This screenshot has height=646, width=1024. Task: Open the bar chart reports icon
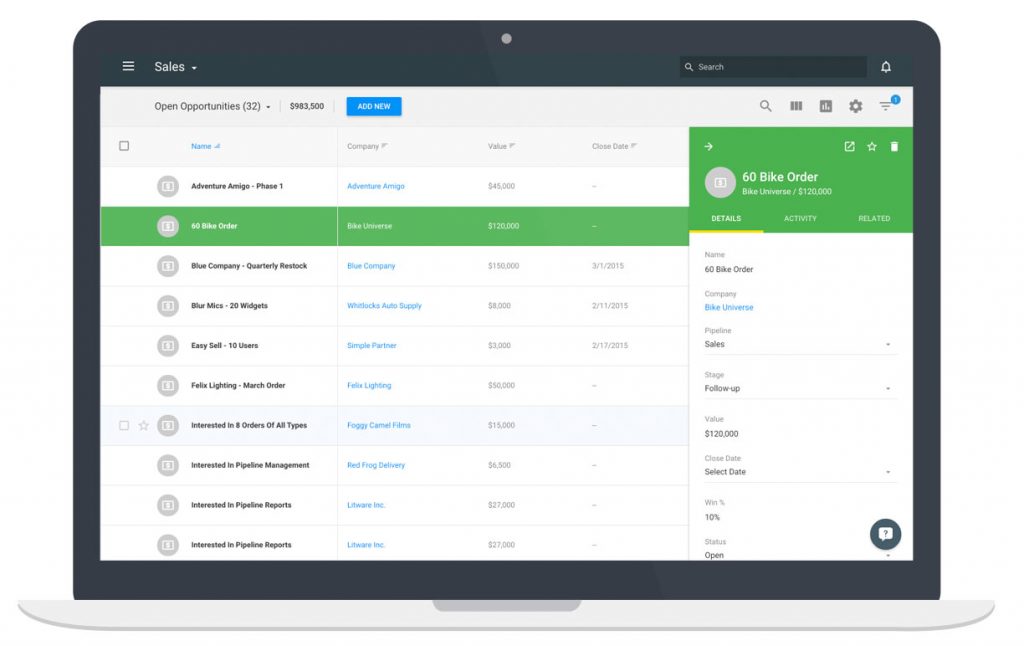pyautogui.click(x=826, y=106)
